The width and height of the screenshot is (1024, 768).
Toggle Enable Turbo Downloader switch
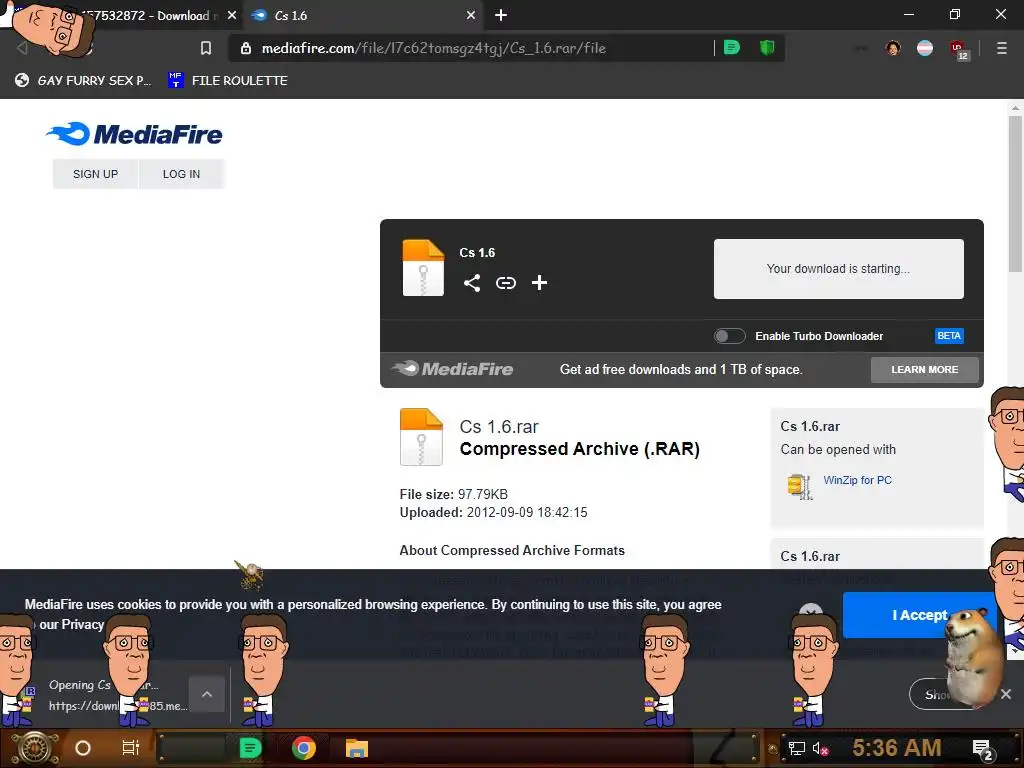point(729,336)
